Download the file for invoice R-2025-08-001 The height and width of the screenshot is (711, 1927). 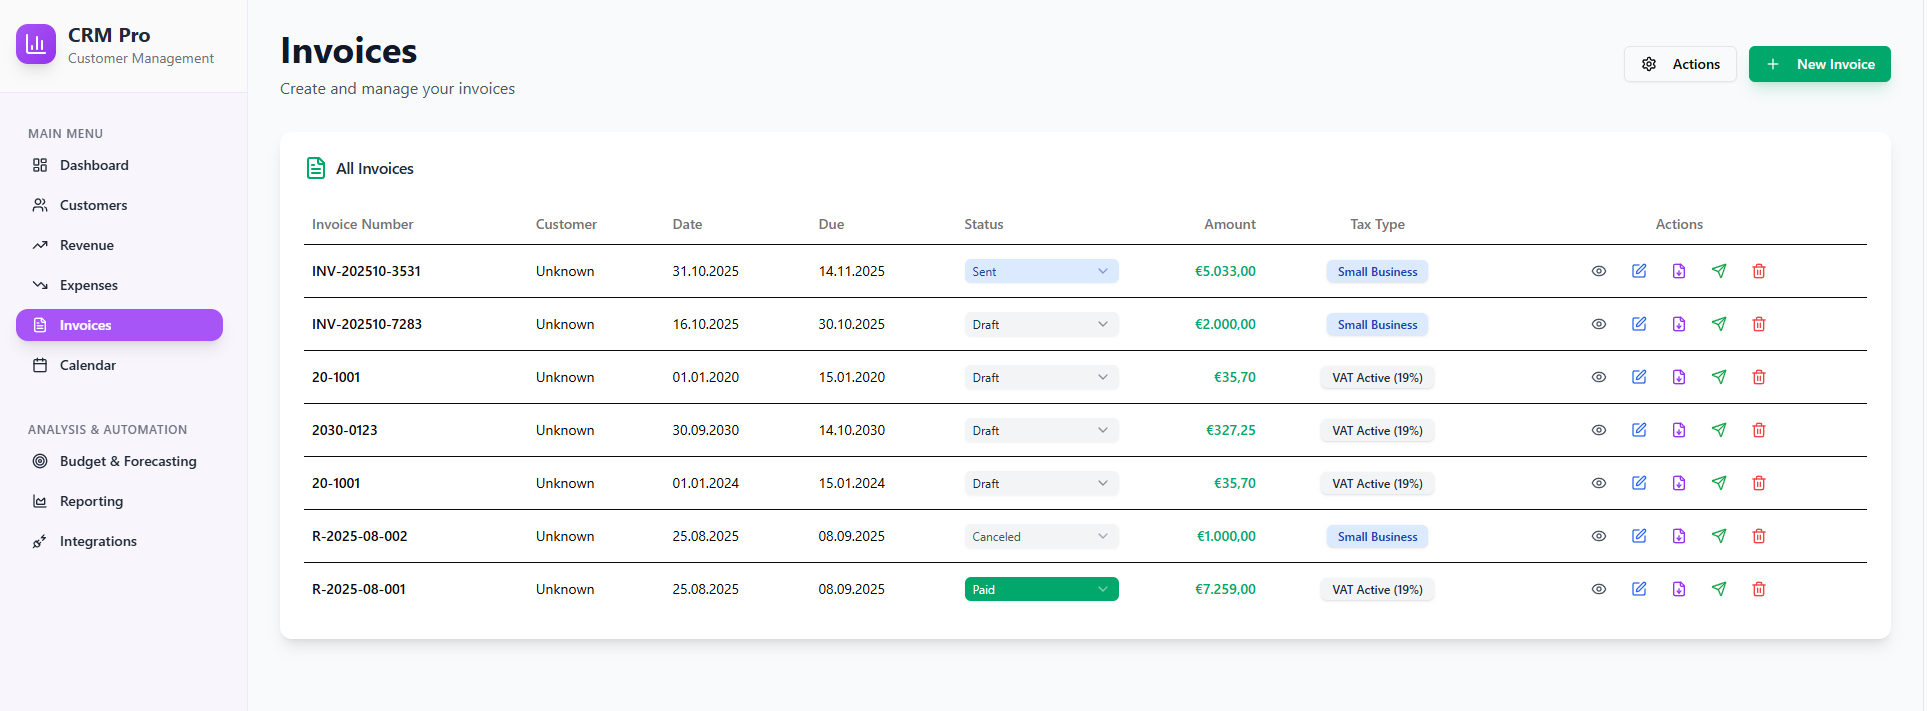coord(1679,589)
